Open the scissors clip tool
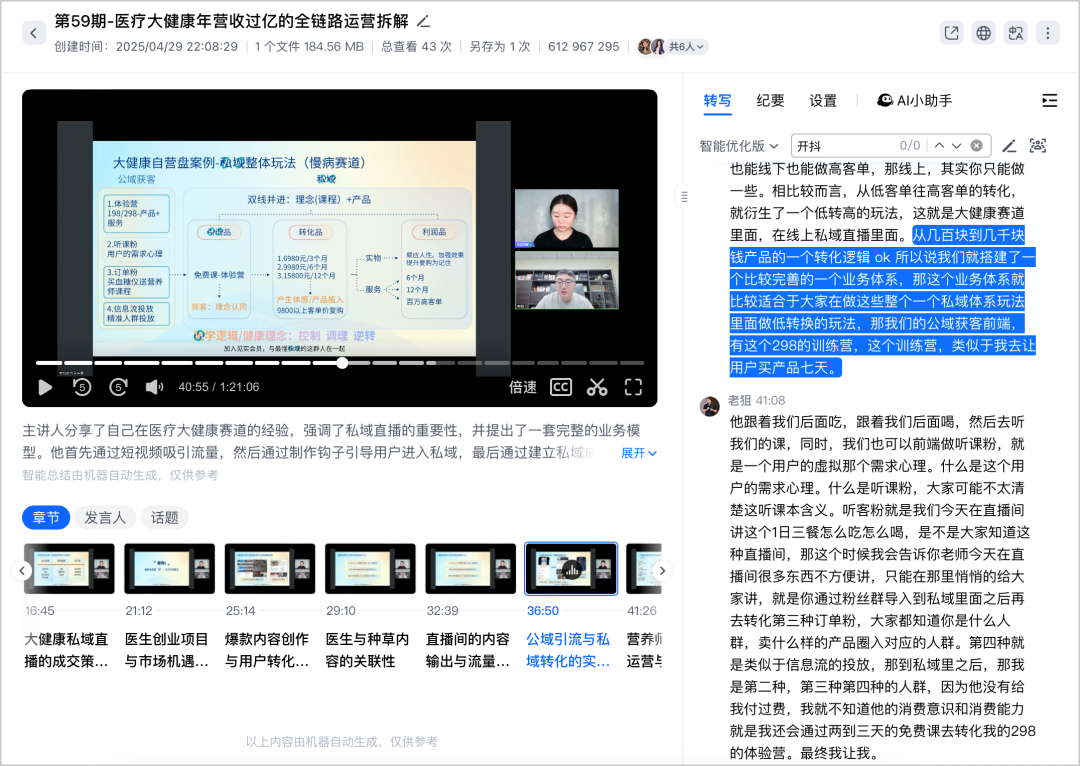Image resolution: width=1080 pixels, height=766 pixels. click(597, 387)
